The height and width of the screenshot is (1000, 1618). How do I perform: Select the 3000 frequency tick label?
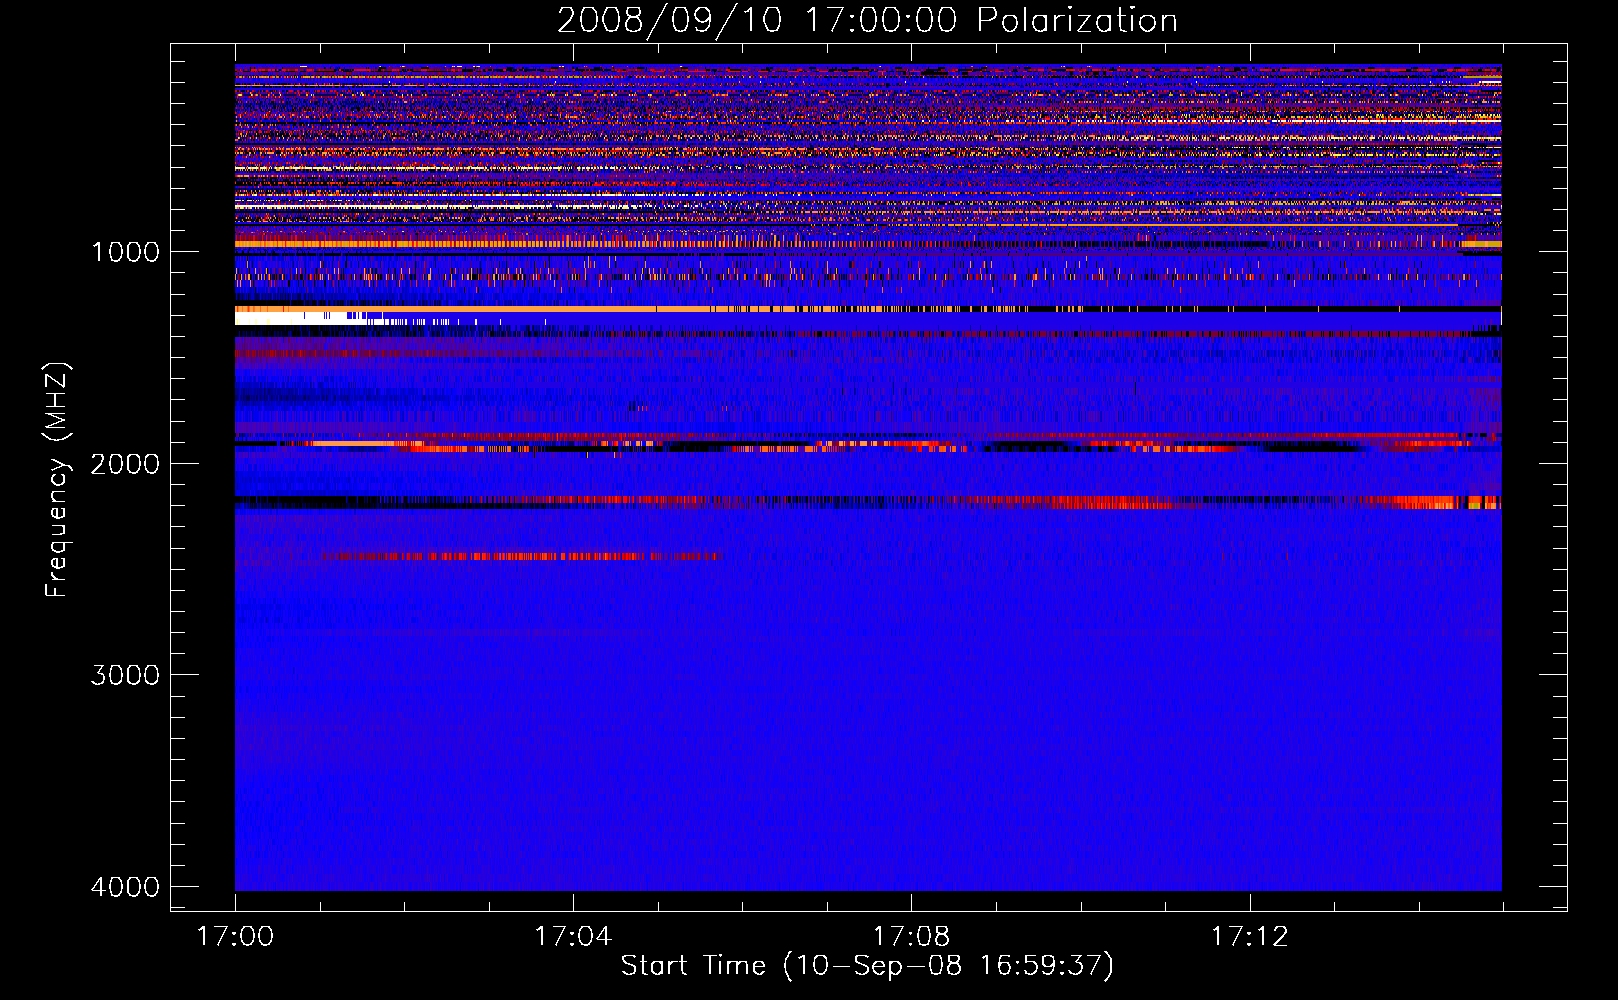125,675
